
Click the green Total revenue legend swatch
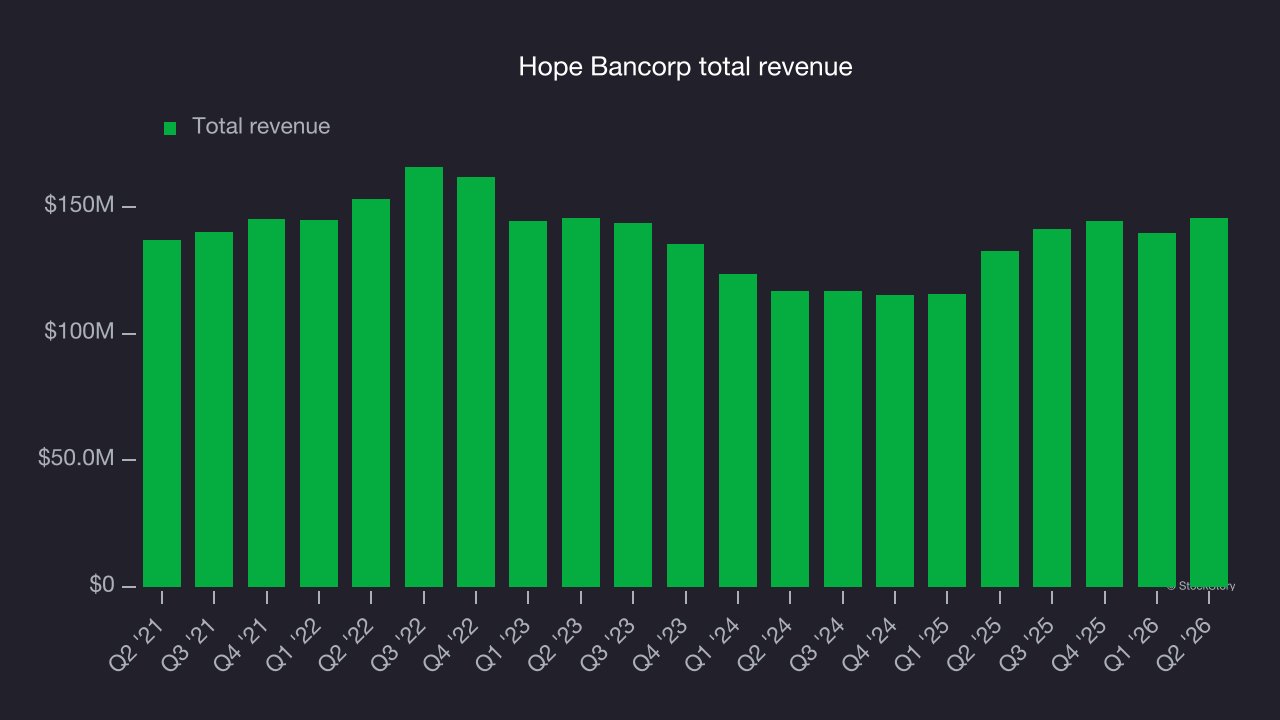(x=170, y=128)
